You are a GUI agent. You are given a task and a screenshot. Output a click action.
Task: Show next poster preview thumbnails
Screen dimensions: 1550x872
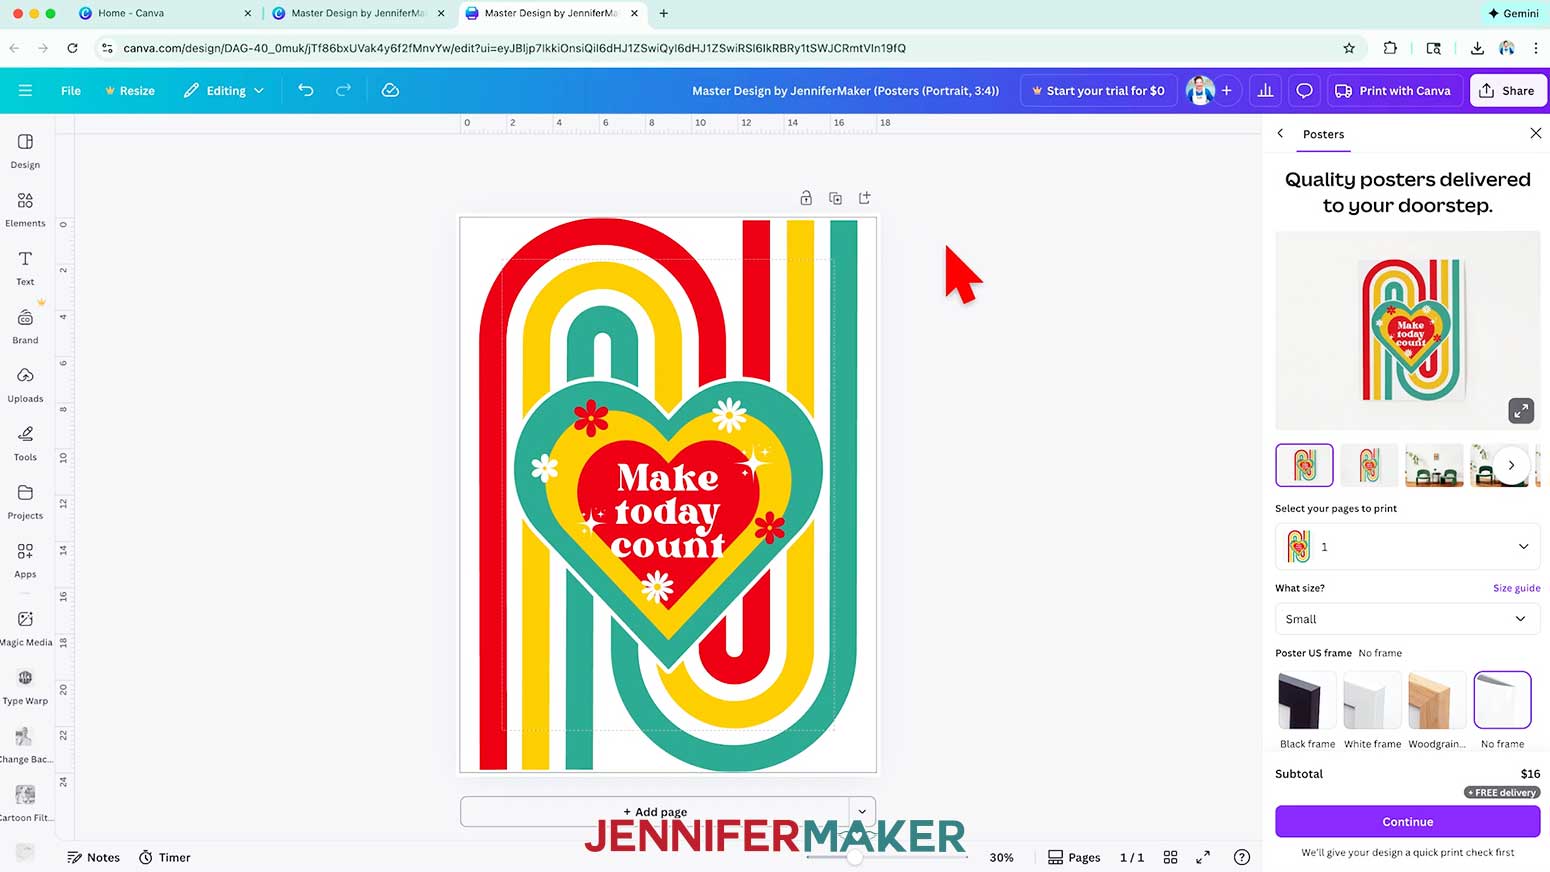tap(1511, 465)
